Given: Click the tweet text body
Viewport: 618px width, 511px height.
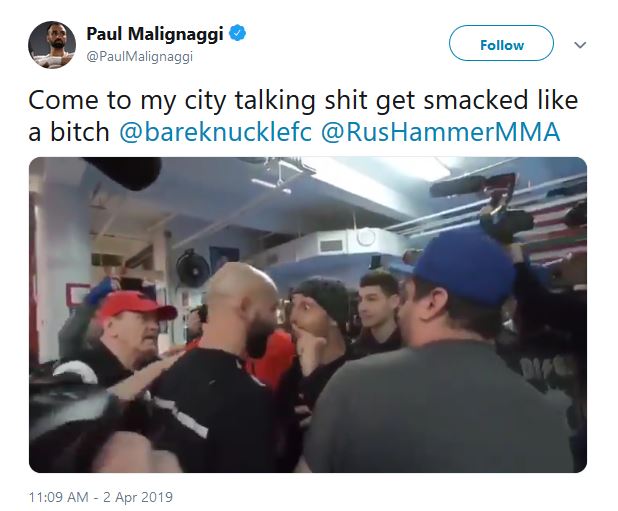Looking at the screenshot, I should pos(303,115).
